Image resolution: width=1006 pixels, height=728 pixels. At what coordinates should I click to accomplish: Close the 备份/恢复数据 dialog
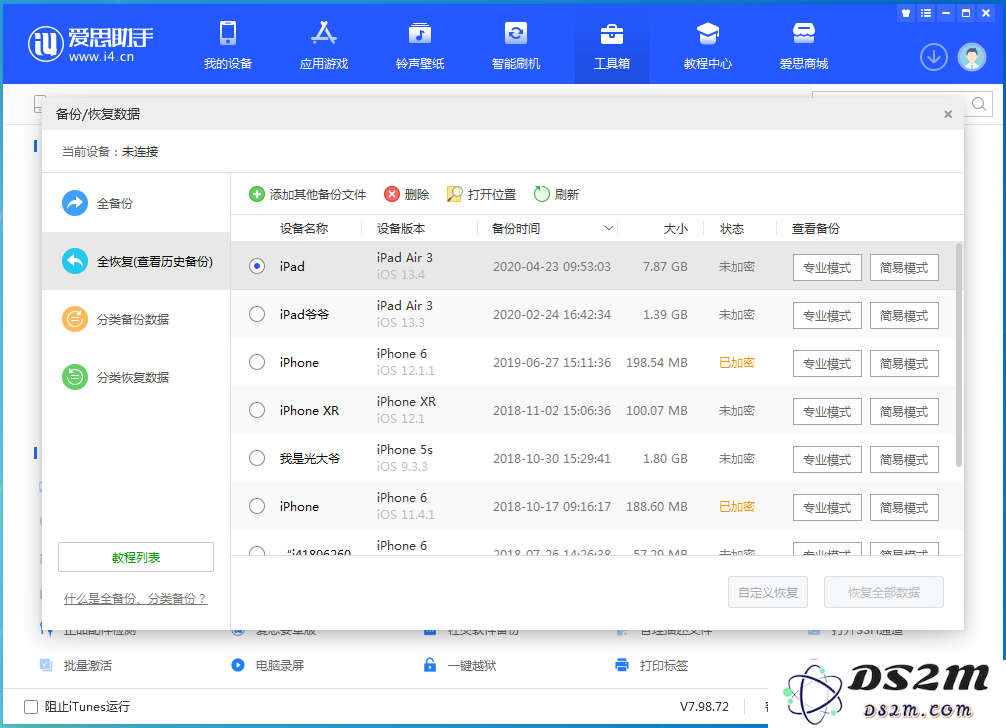click(x=948, y=114)
